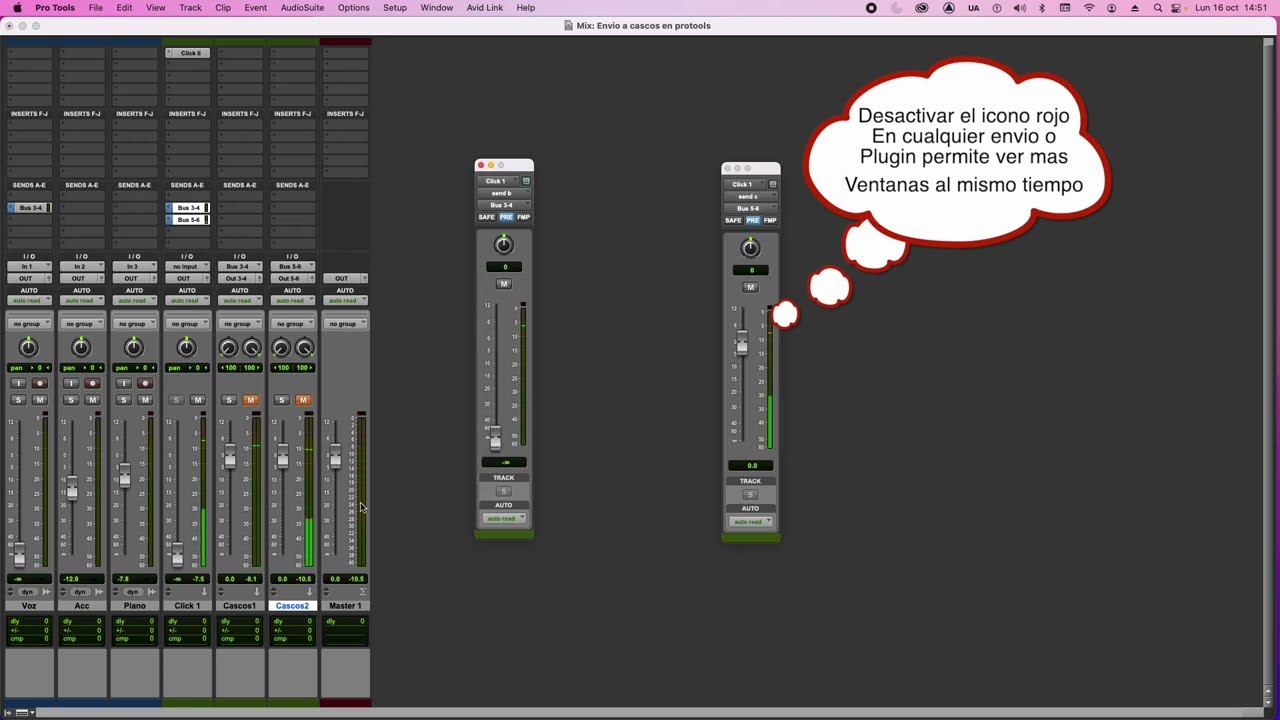Click level value 0.0 in send c window
The image size is (1280, 720).
pos(751,466)
